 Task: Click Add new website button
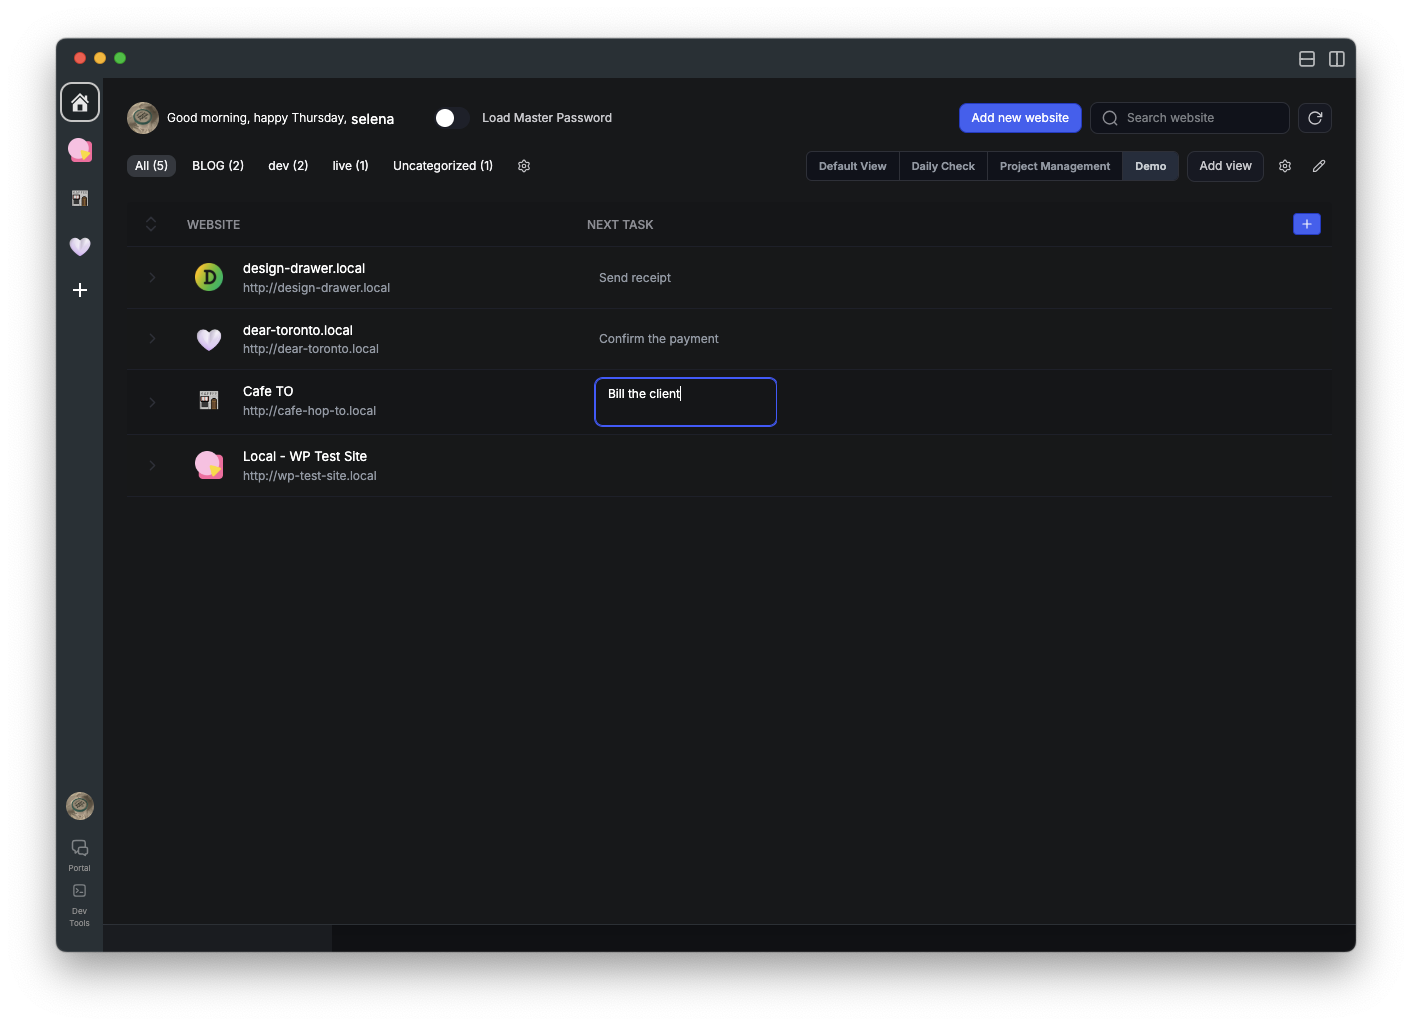point(1019,118)
